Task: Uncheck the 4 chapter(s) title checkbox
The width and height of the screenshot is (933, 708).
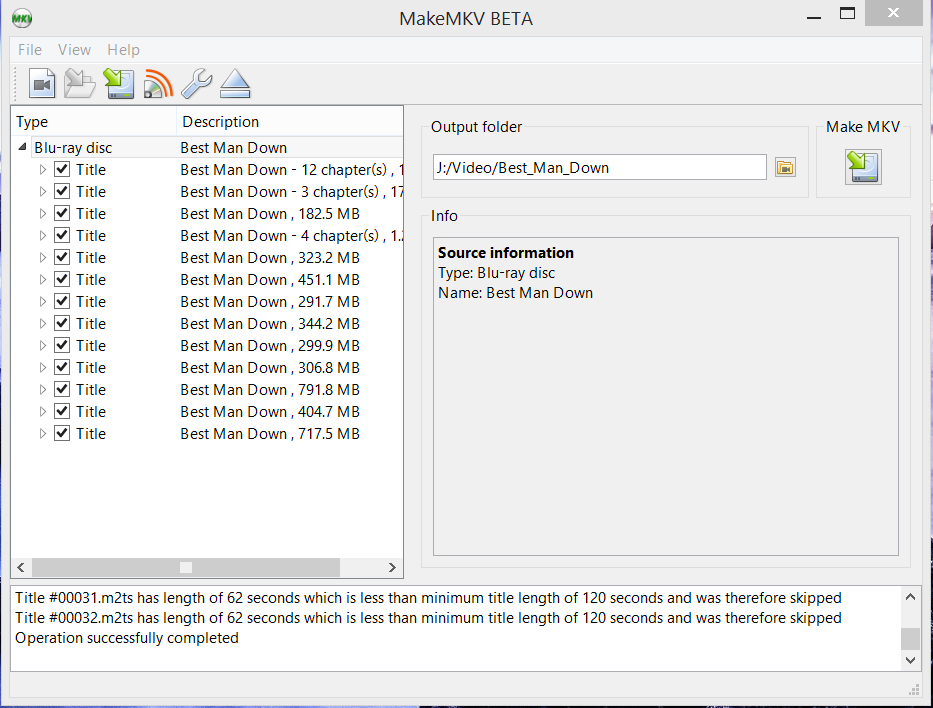Action: [x=62, y=236]
